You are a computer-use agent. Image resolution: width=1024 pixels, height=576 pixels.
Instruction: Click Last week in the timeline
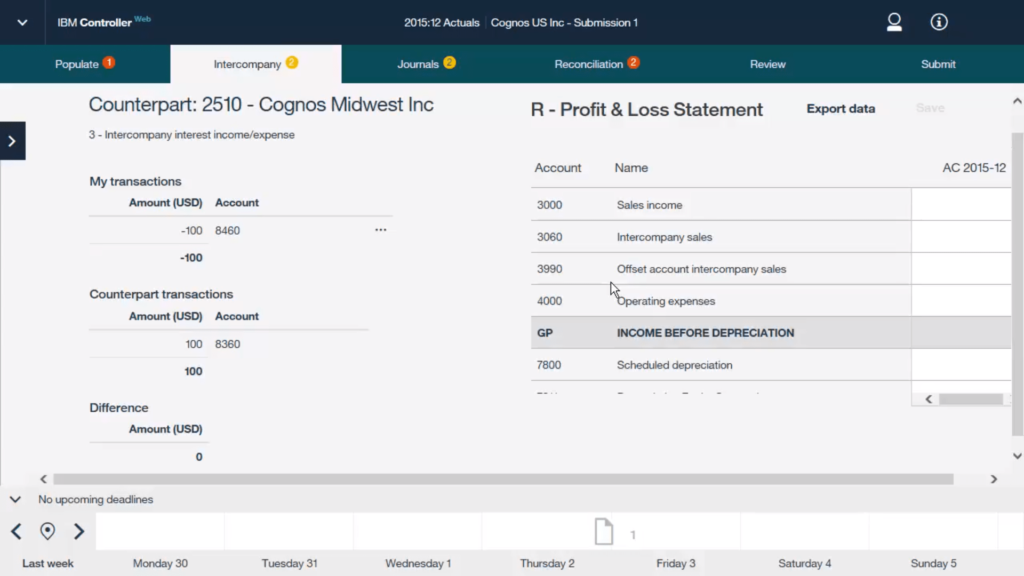46,563
